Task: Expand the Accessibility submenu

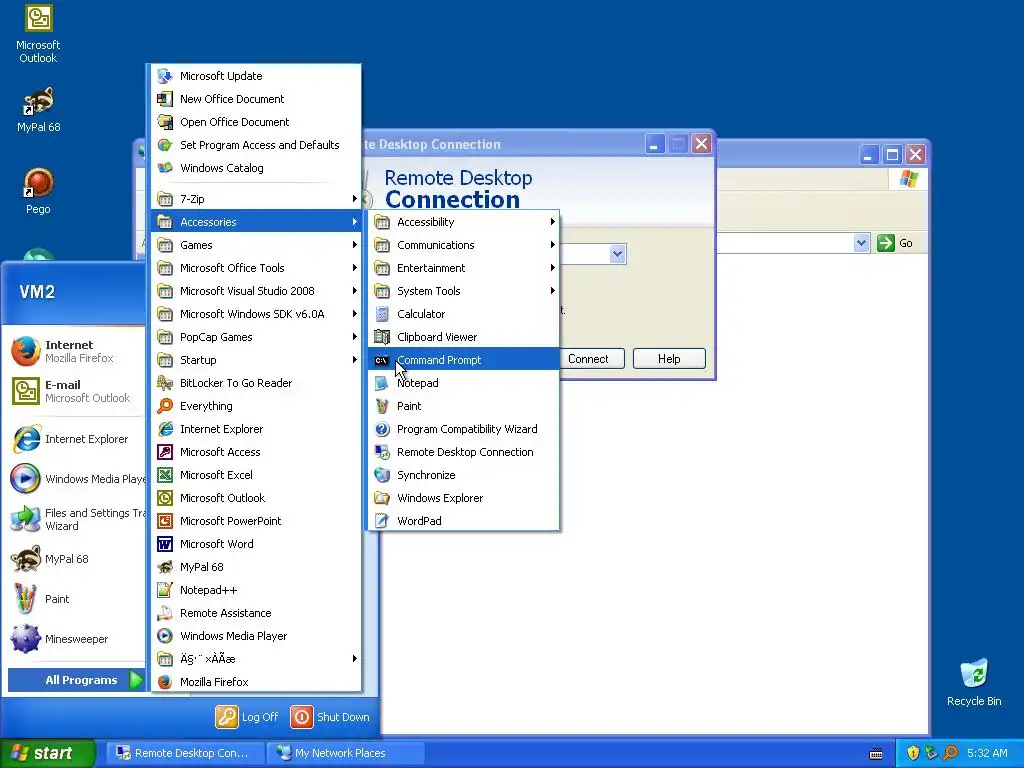Action: (x=464, y=222)
